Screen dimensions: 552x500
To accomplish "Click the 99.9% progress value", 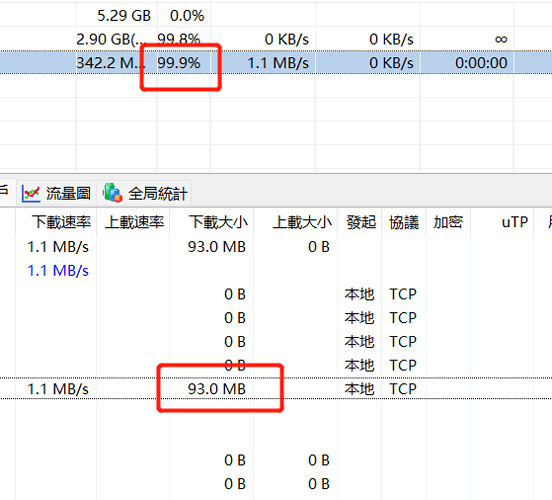I will click(x=179, y=63).
